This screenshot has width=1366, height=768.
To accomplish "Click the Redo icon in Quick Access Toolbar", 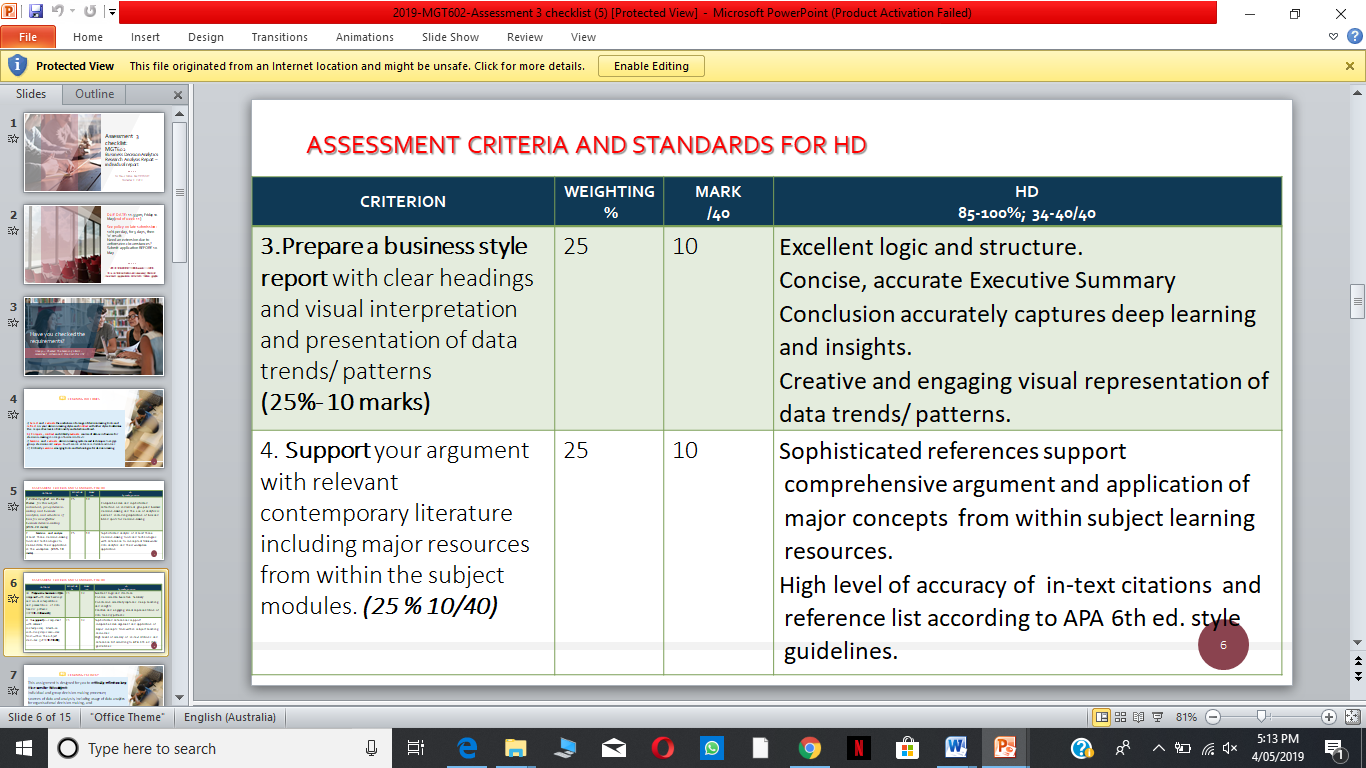I will 90,13.
